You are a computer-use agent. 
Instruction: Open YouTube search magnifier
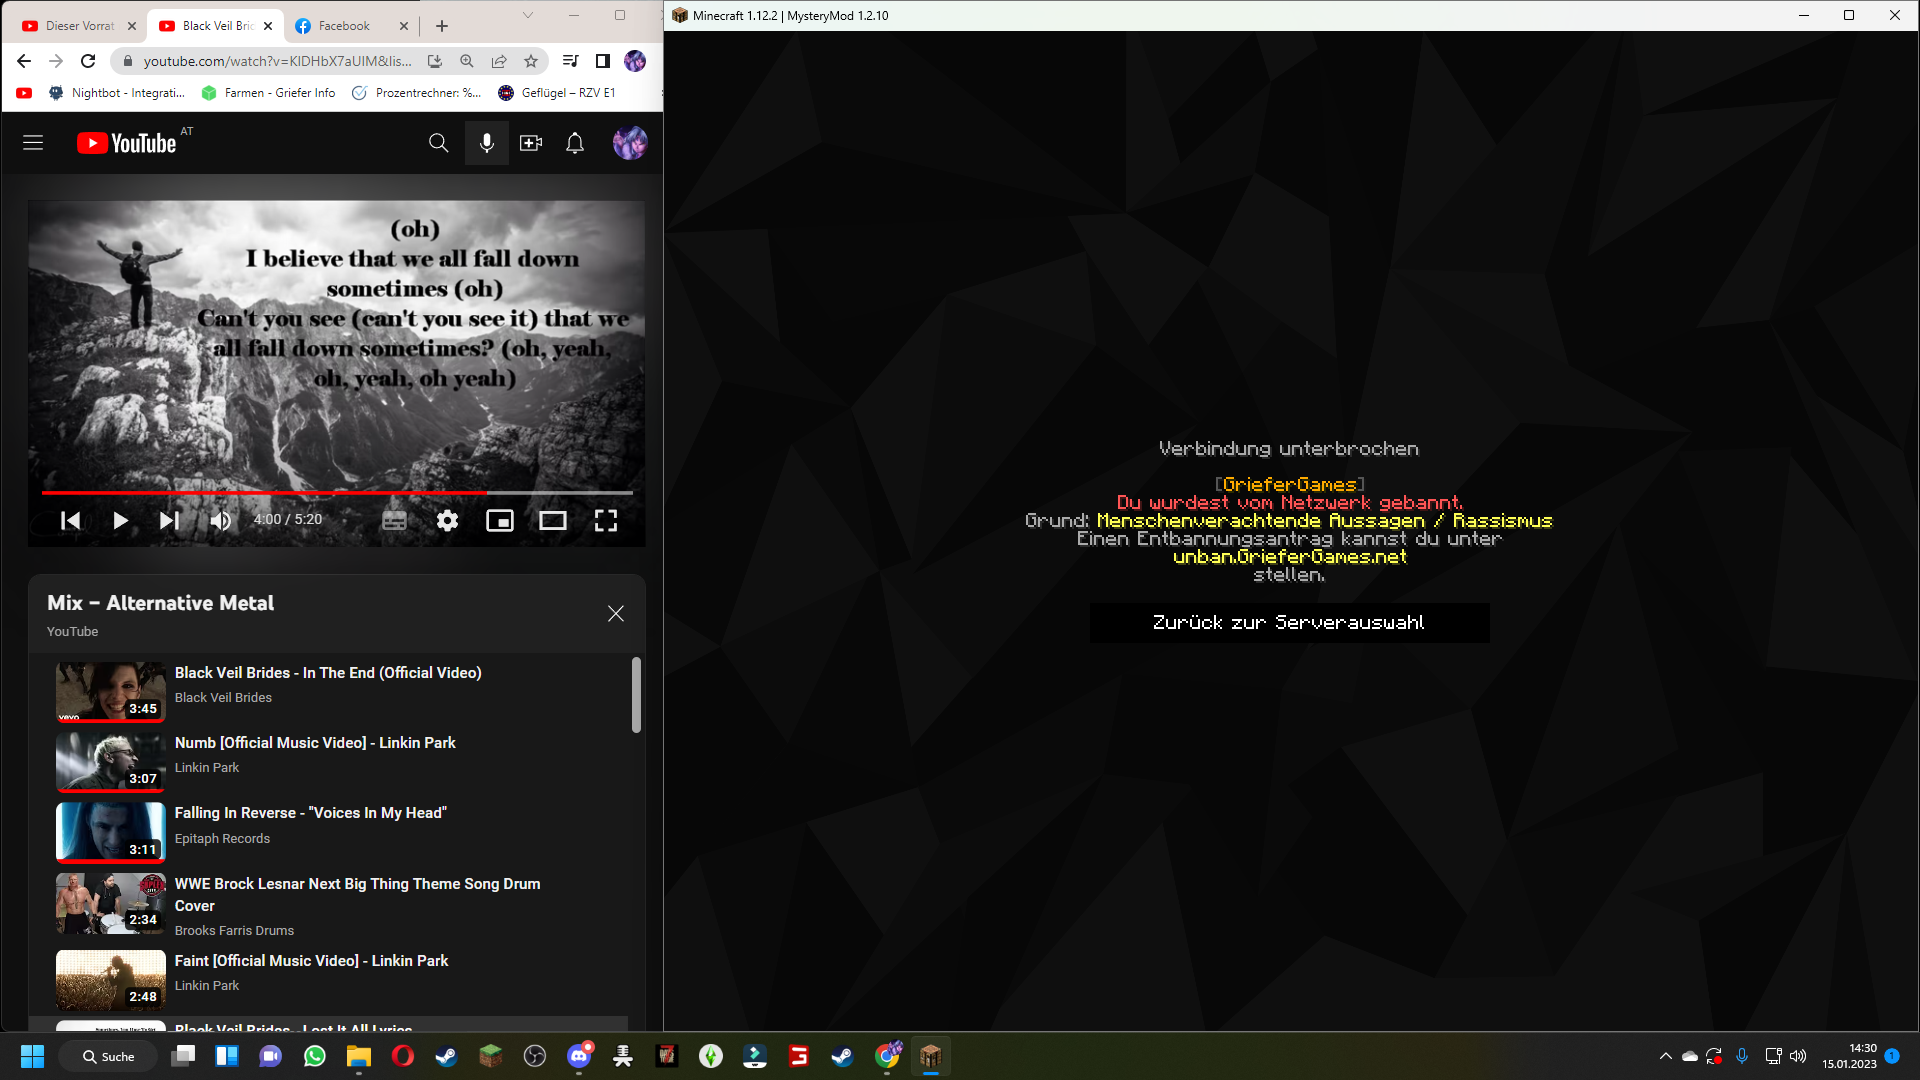(x=438, y=143)
